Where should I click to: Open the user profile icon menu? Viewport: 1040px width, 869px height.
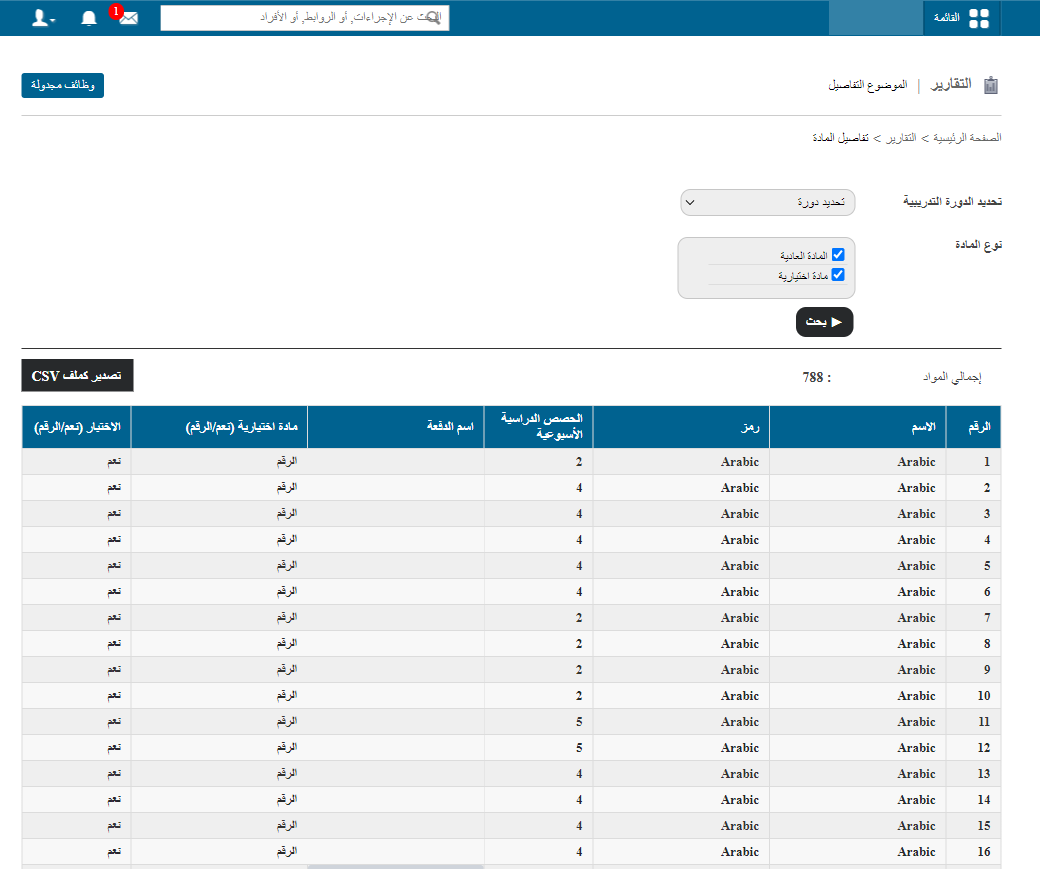click(43, 18)
